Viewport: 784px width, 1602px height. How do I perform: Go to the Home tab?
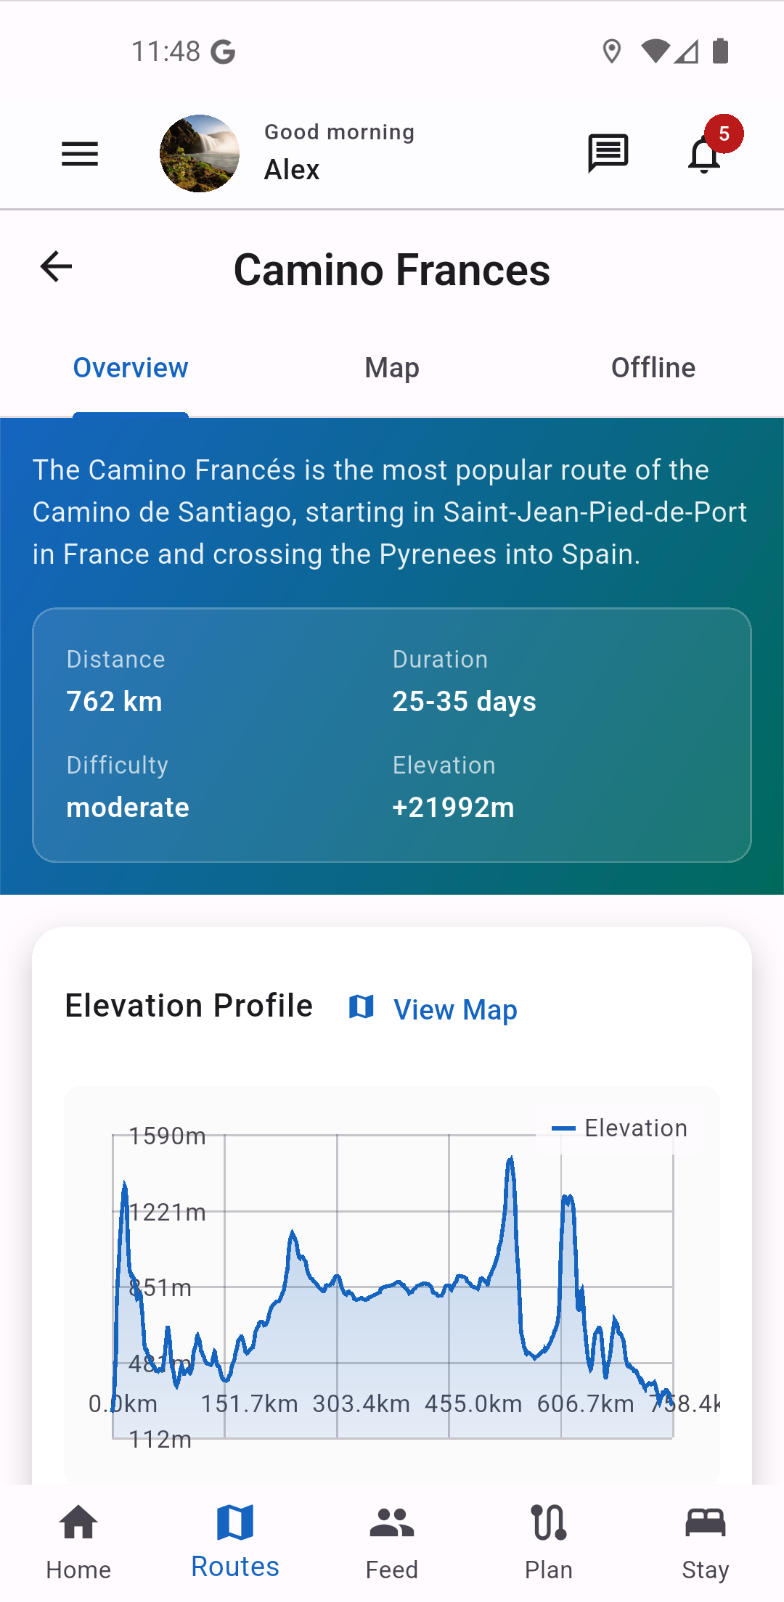click(x=78, y=1543)
